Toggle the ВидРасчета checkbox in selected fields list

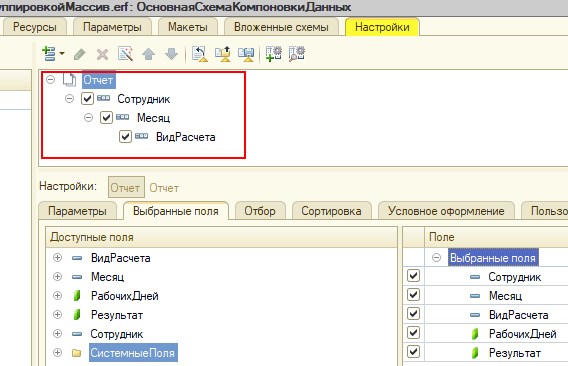pyautogui.click(x=413, y=313)
